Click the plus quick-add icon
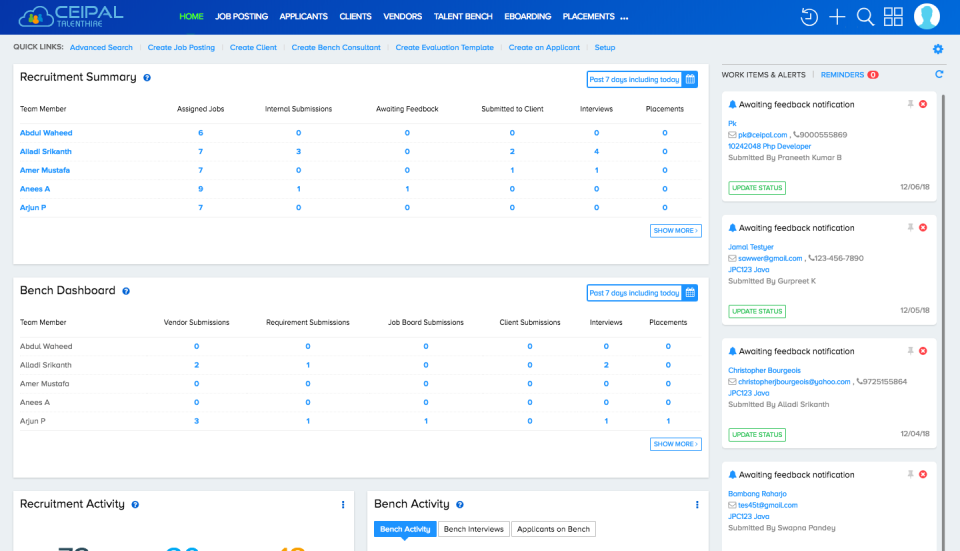The height and width of the screenshot is (551, 960). click(x=838, y=17)
